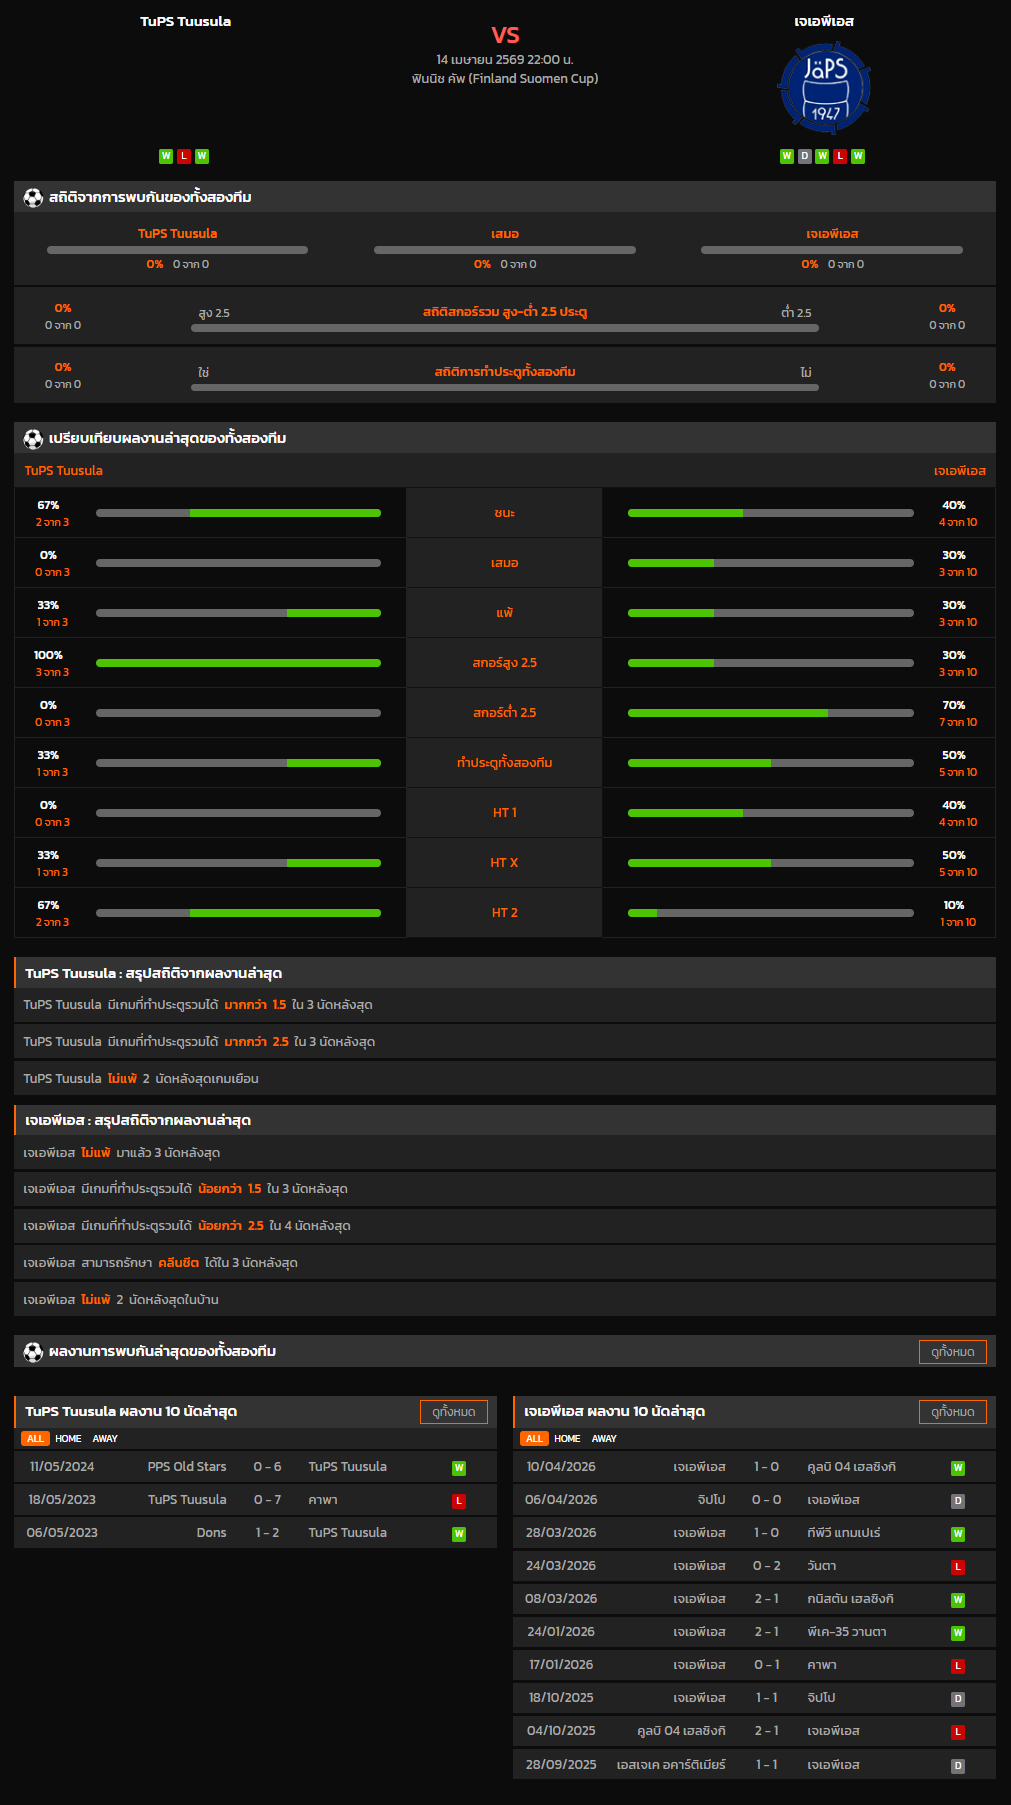Open view-all button in recent meetings header
1011x1805 pixels.
(952, 1351)
